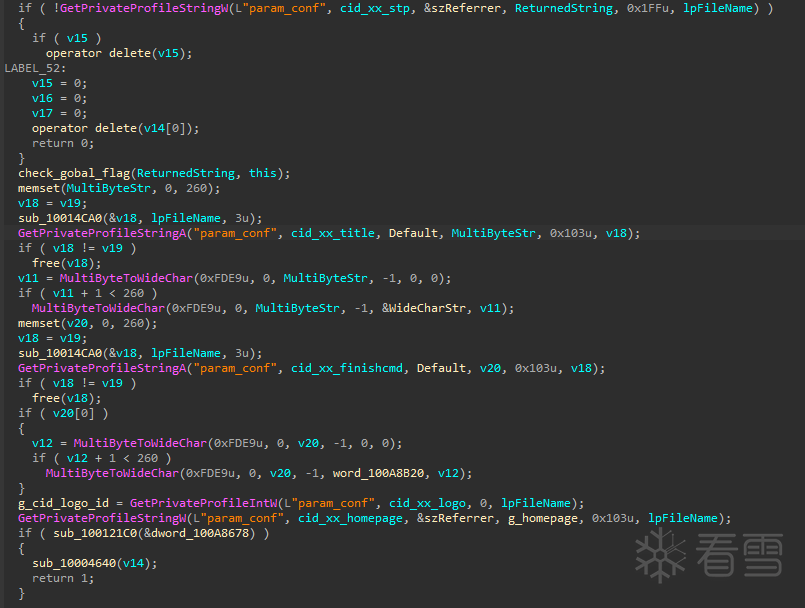Click the dword_100A8678 reference

[x=200, y=533]
